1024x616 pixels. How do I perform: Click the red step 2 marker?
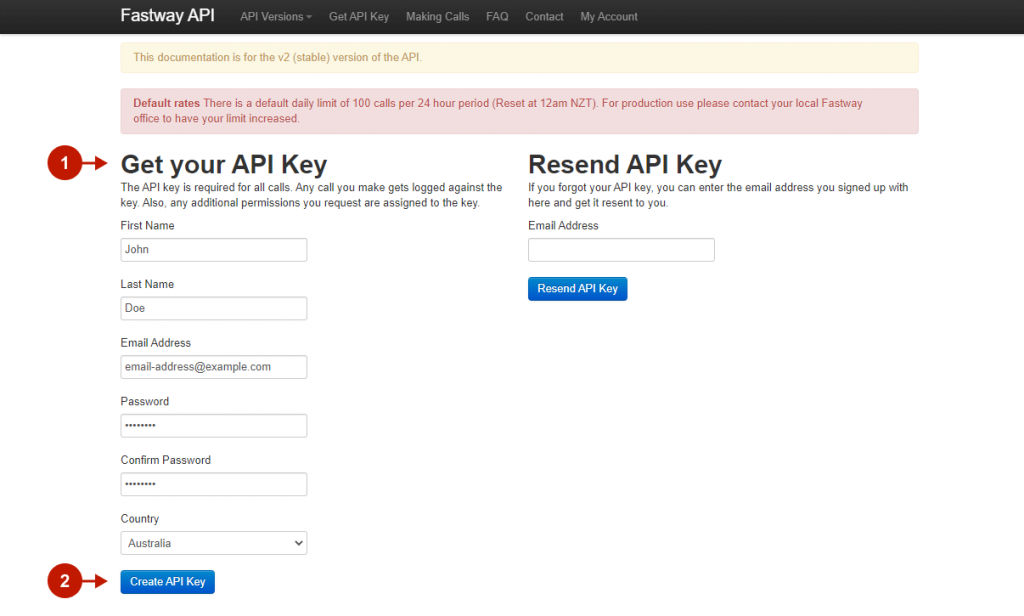click(65, 581)
